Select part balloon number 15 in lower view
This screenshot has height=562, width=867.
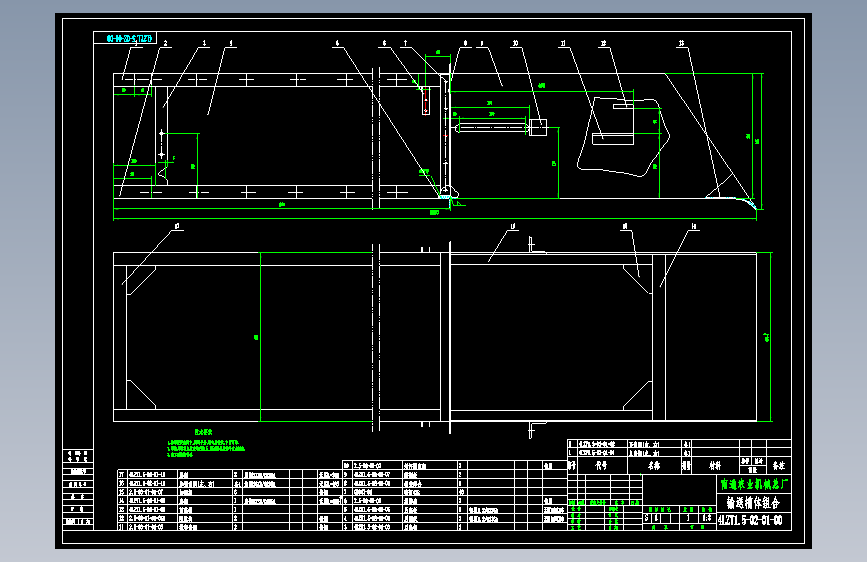[x=513, y=226]
